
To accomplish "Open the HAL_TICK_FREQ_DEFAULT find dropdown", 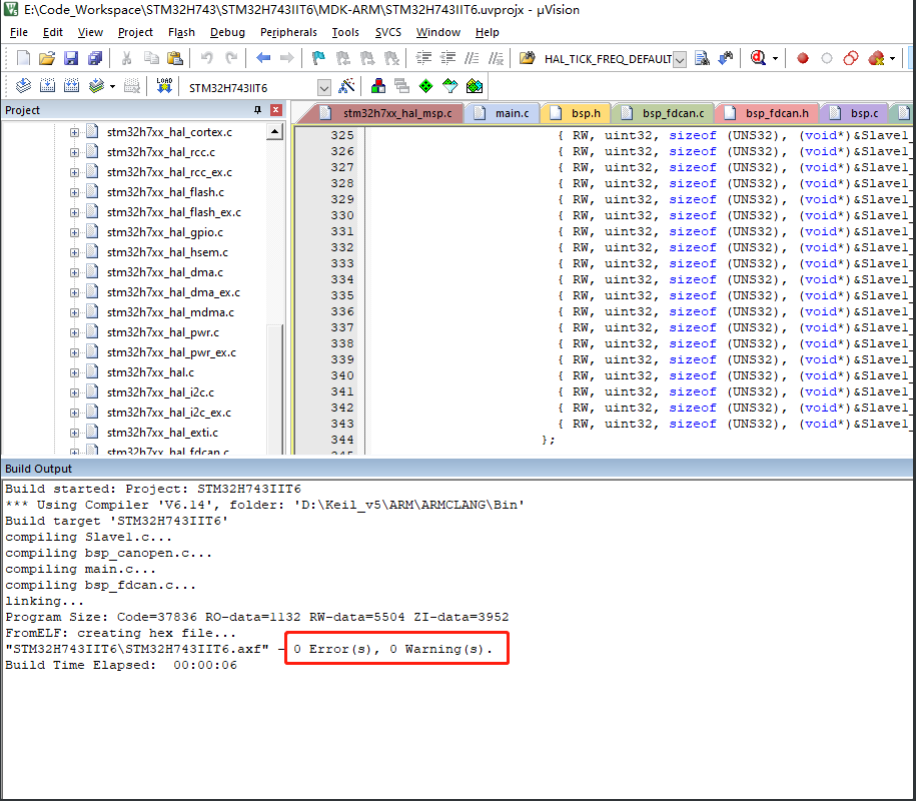I will pyautogui.click(x=679, y=59).
